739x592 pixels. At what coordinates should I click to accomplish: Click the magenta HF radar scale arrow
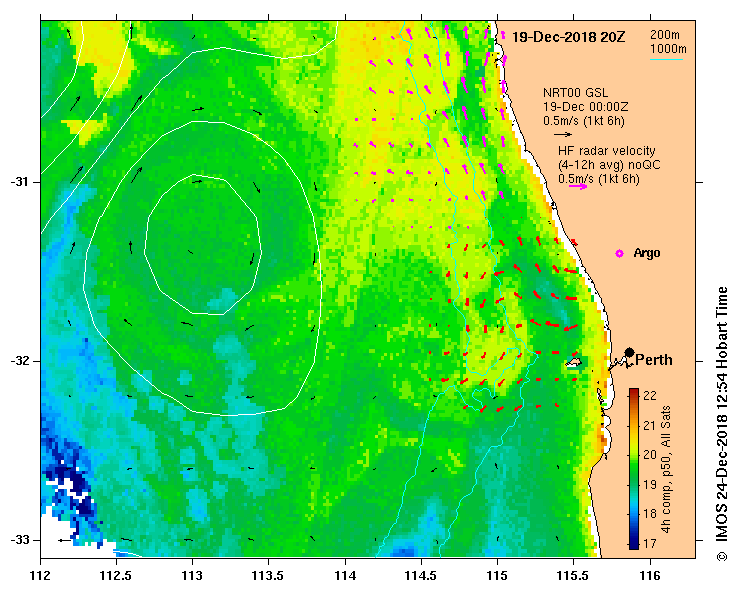578,187
